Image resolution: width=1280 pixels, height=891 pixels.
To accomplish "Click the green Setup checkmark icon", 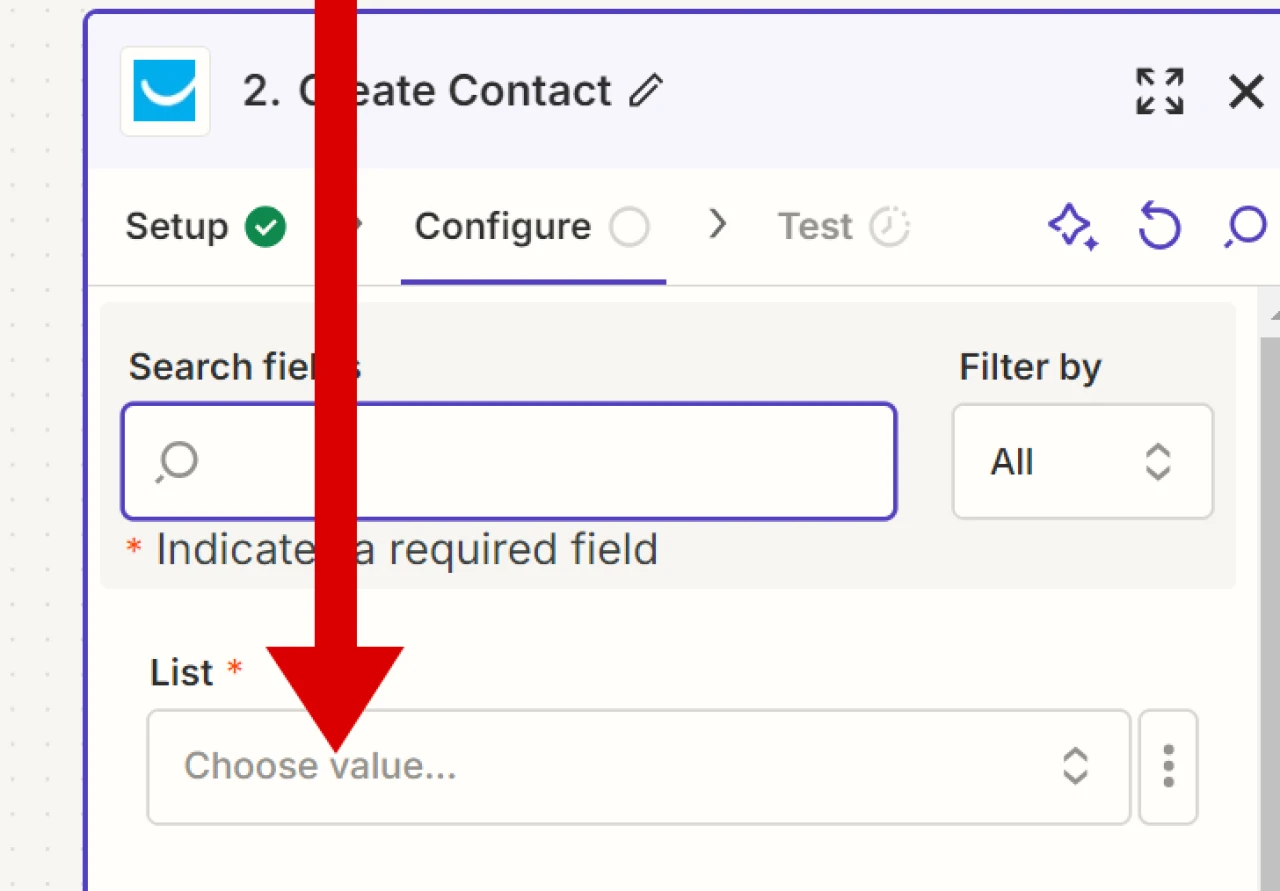I will [266, 227].
